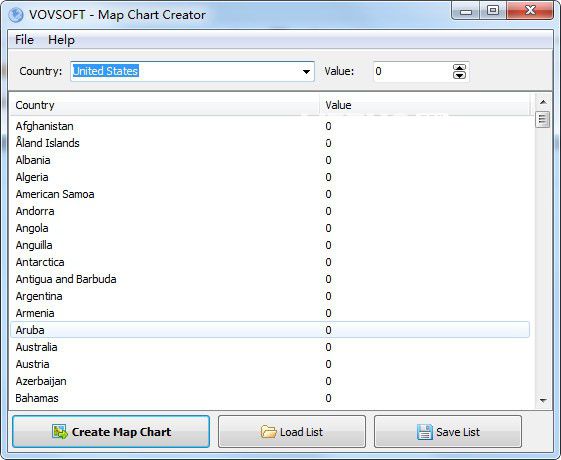Open the Help menu
Image resolution: width=561 pixels, height=460 pixels.
[62, 40]
